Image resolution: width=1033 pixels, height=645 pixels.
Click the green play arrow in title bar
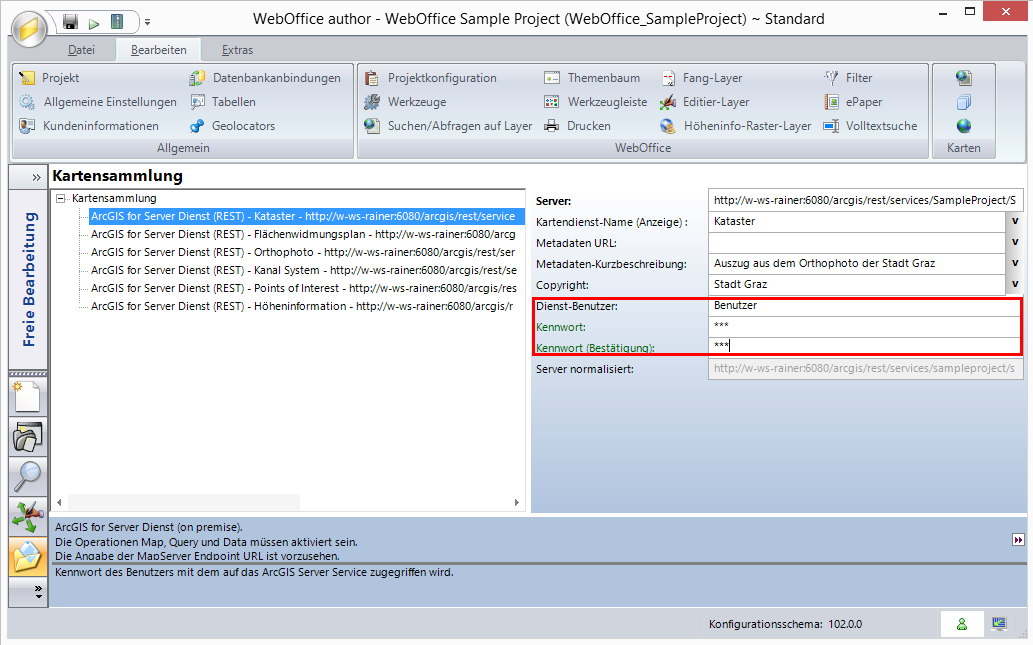(94, 22)
